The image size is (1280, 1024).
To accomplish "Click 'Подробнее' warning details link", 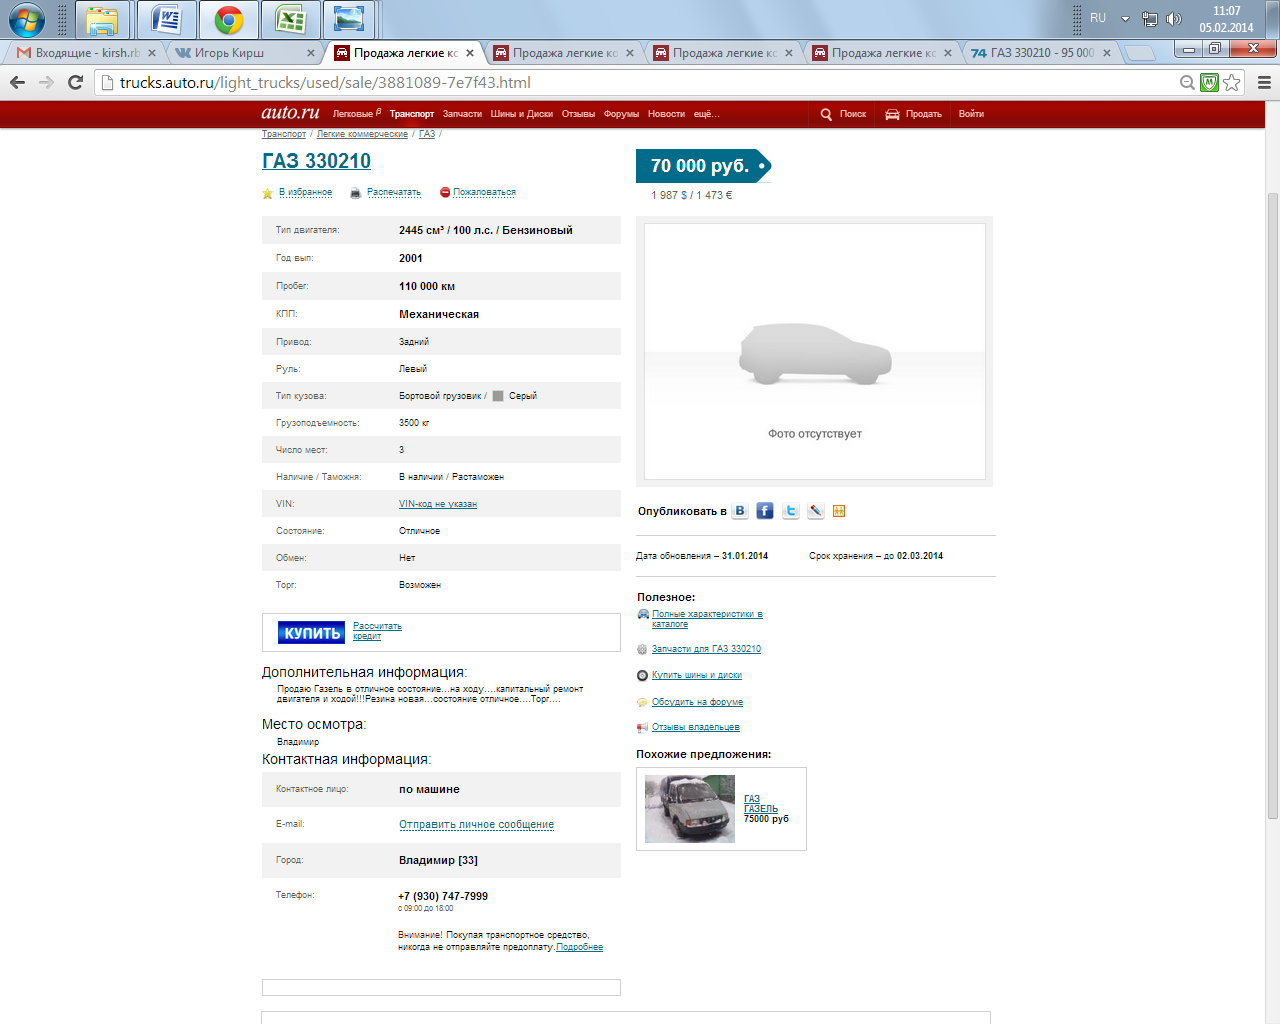I will pos(579,947).
